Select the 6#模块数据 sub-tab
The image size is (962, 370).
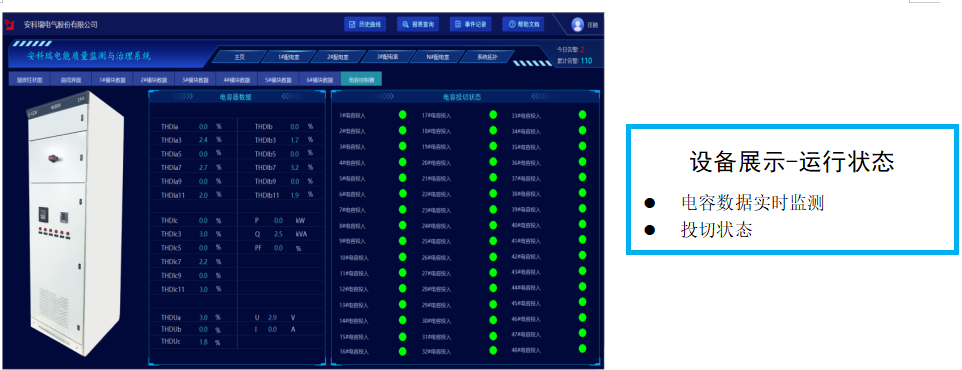point(318,79)
